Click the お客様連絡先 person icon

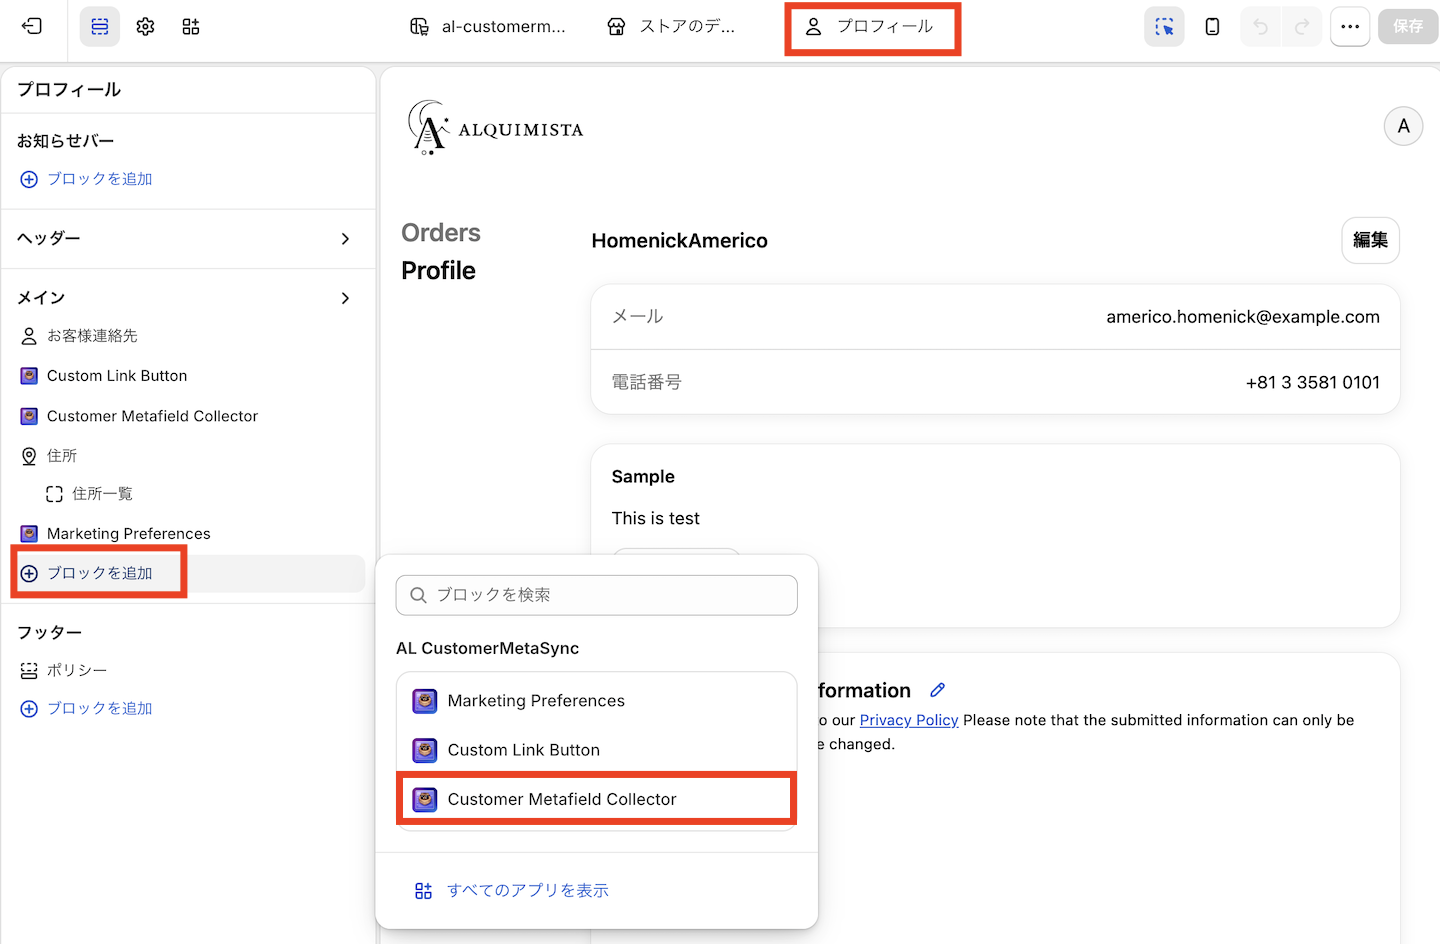29,336
